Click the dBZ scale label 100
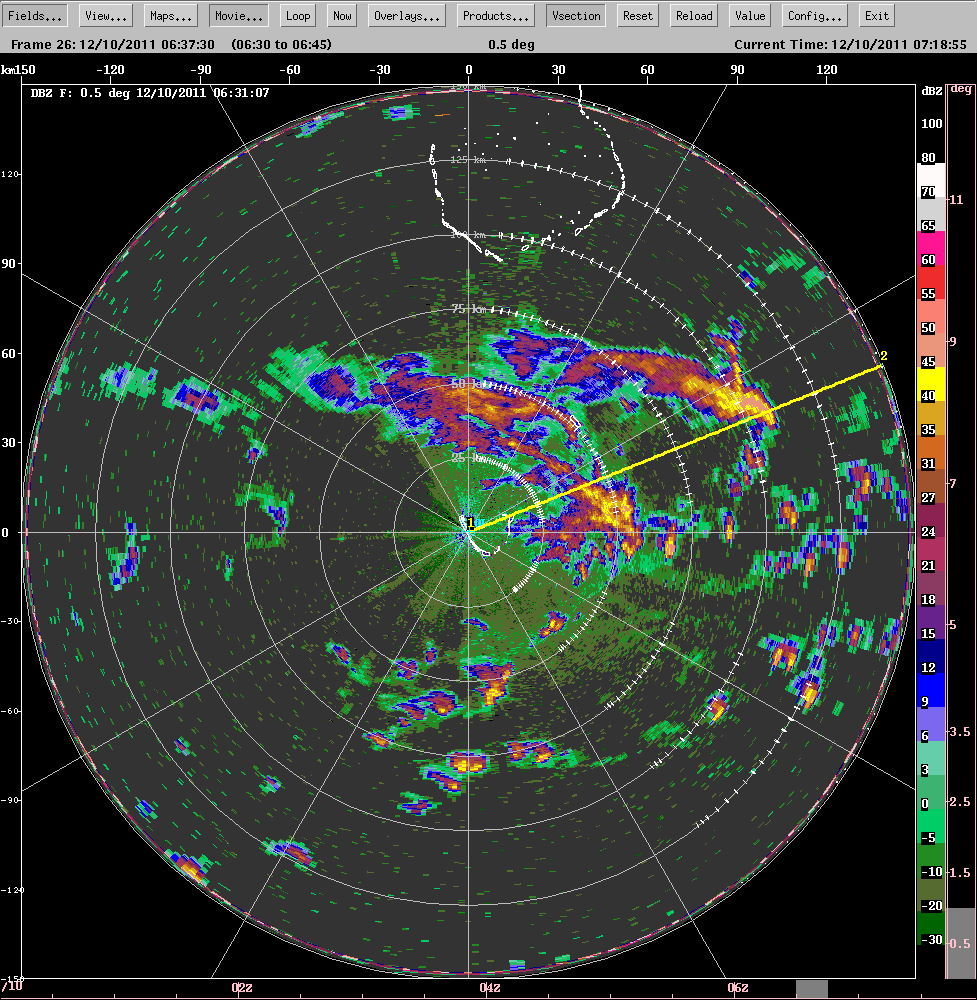The image size is (977, 1000). coord(931,124)
